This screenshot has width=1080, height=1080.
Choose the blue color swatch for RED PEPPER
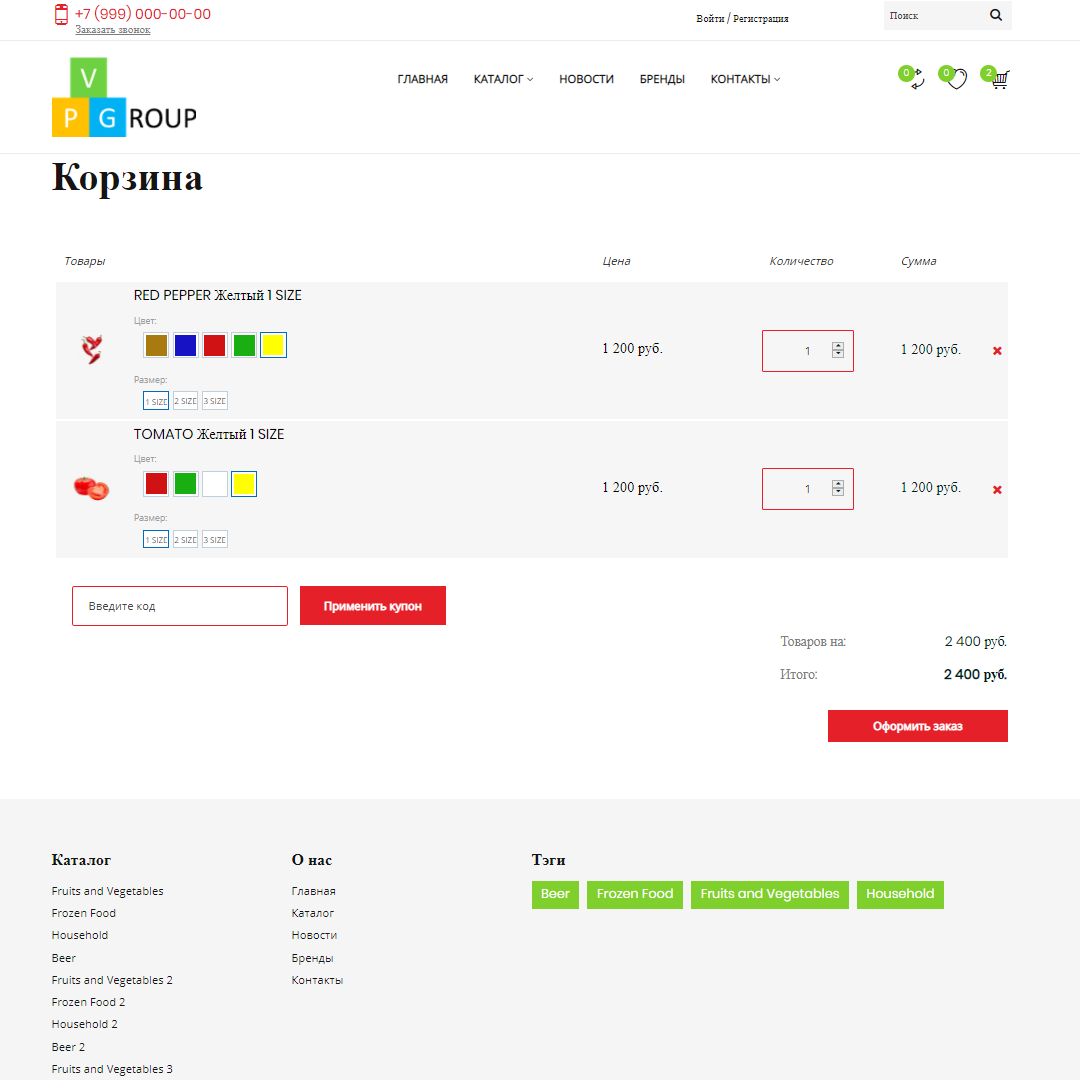coord(185,346)
